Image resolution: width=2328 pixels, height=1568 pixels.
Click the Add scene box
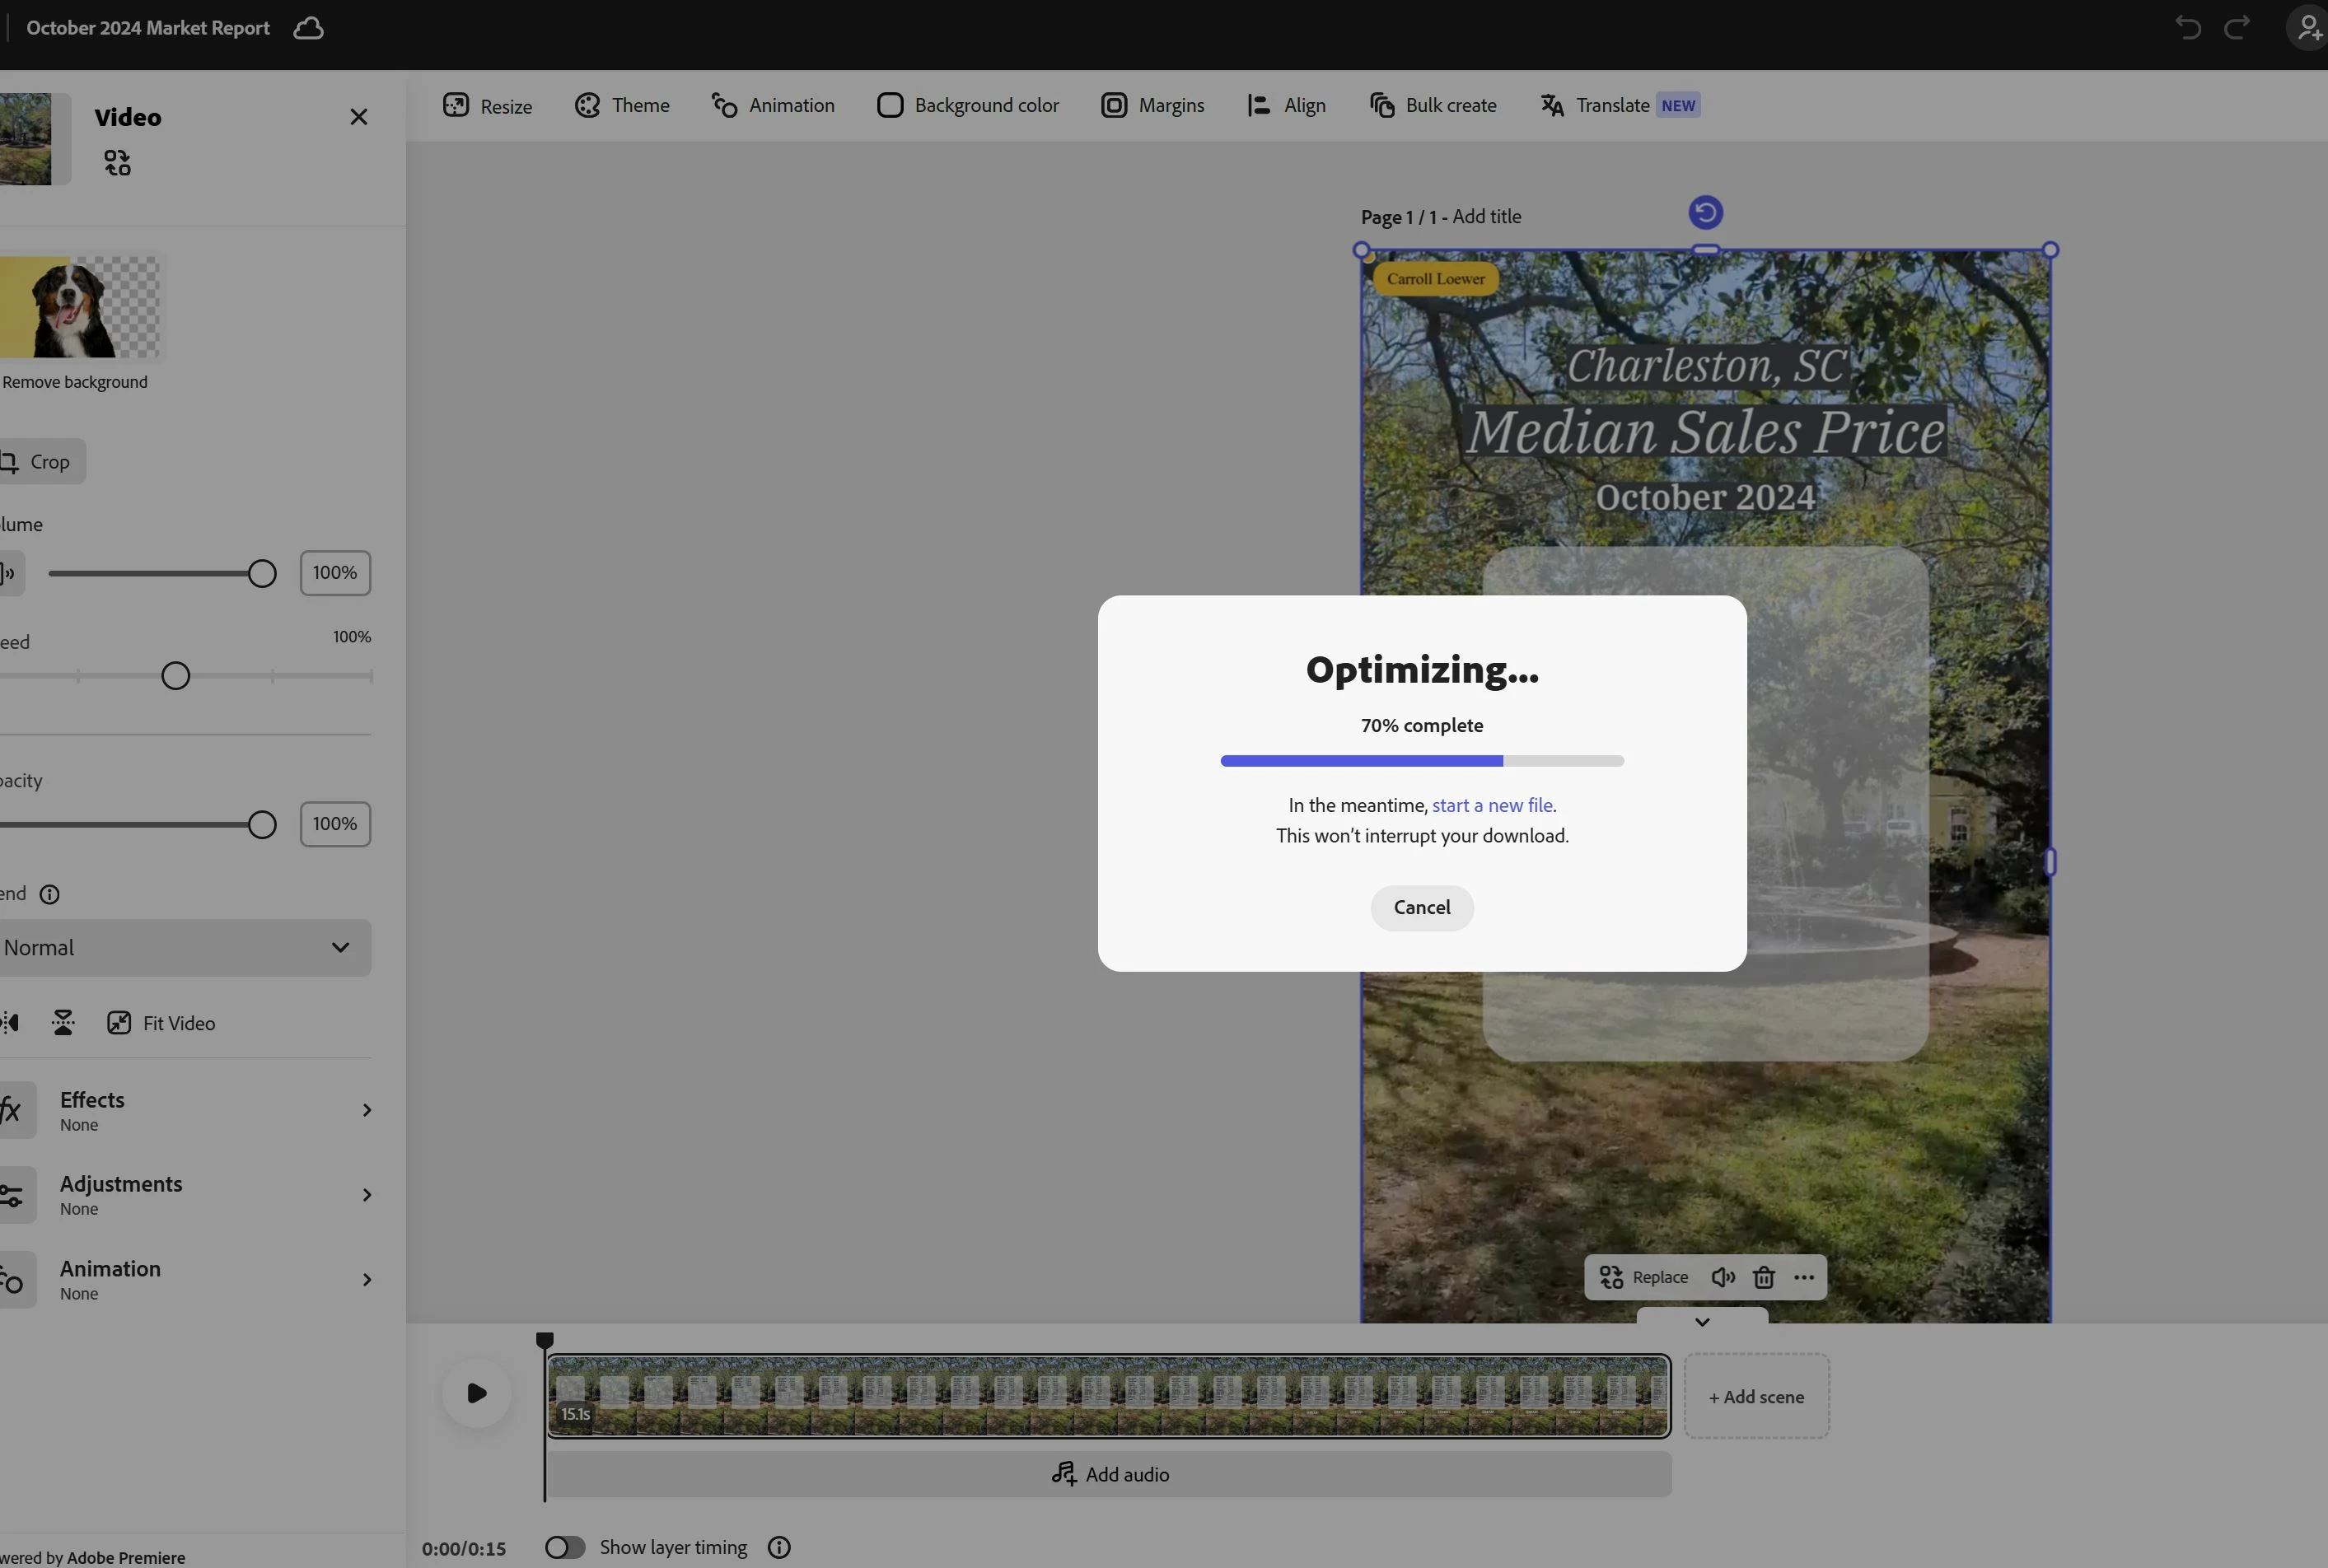tap(1756, 1396)
